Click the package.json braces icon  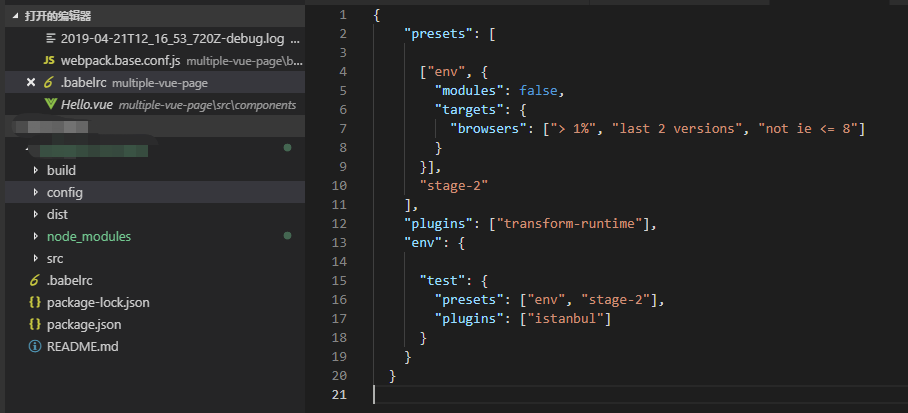click(x=35, y=324)
